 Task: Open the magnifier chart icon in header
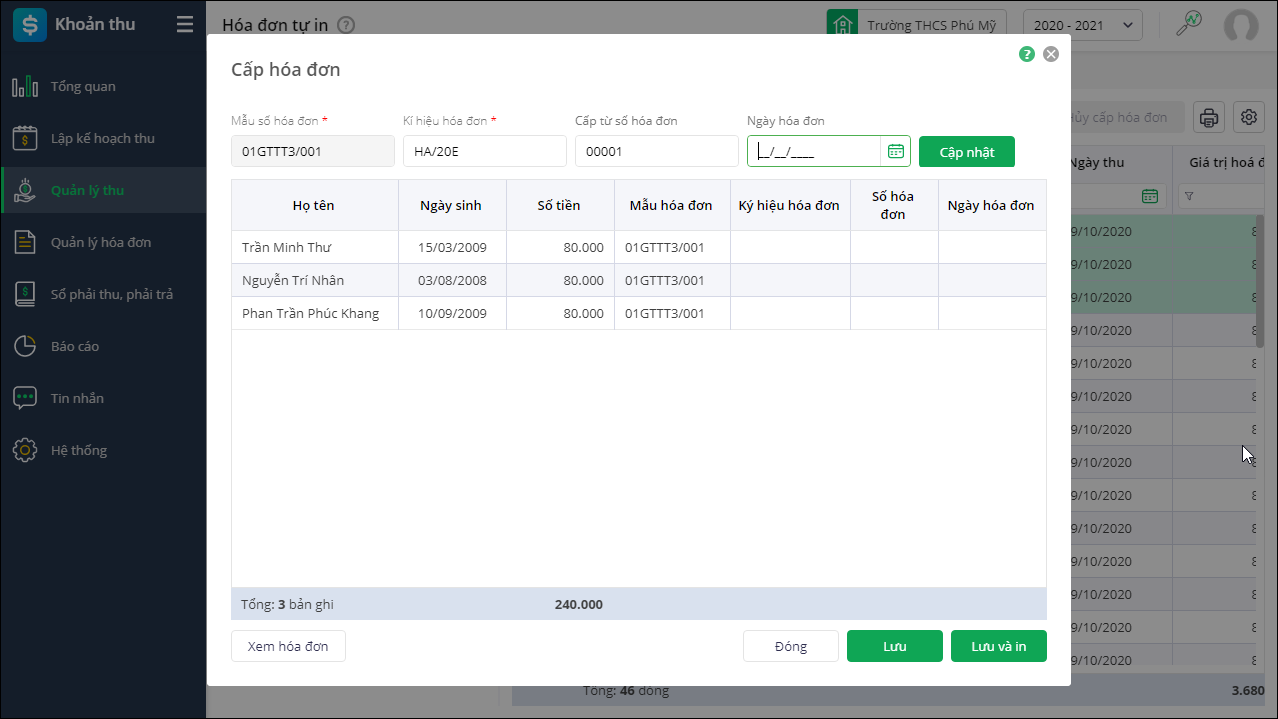1189,24
